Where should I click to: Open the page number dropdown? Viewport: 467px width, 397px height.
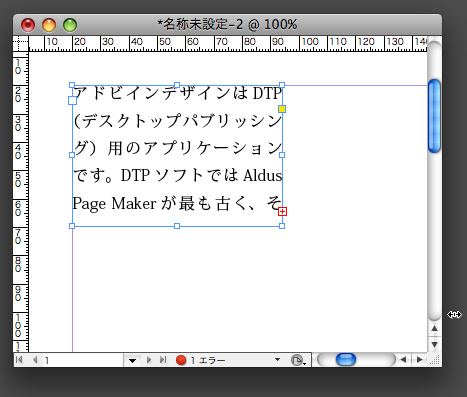pyautogui.click(x=132, y=360)
